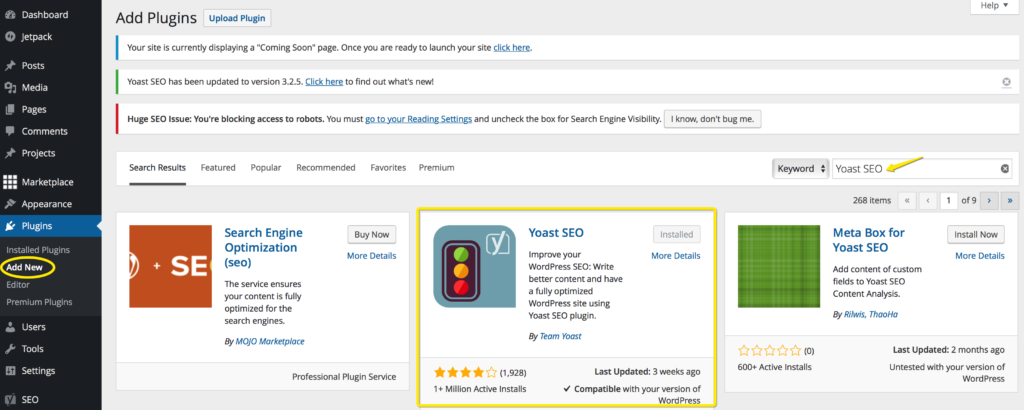Open More Details for Yoast SEO
The image size is (1024, 410).
pyautogui.click(x=676, y=256)
